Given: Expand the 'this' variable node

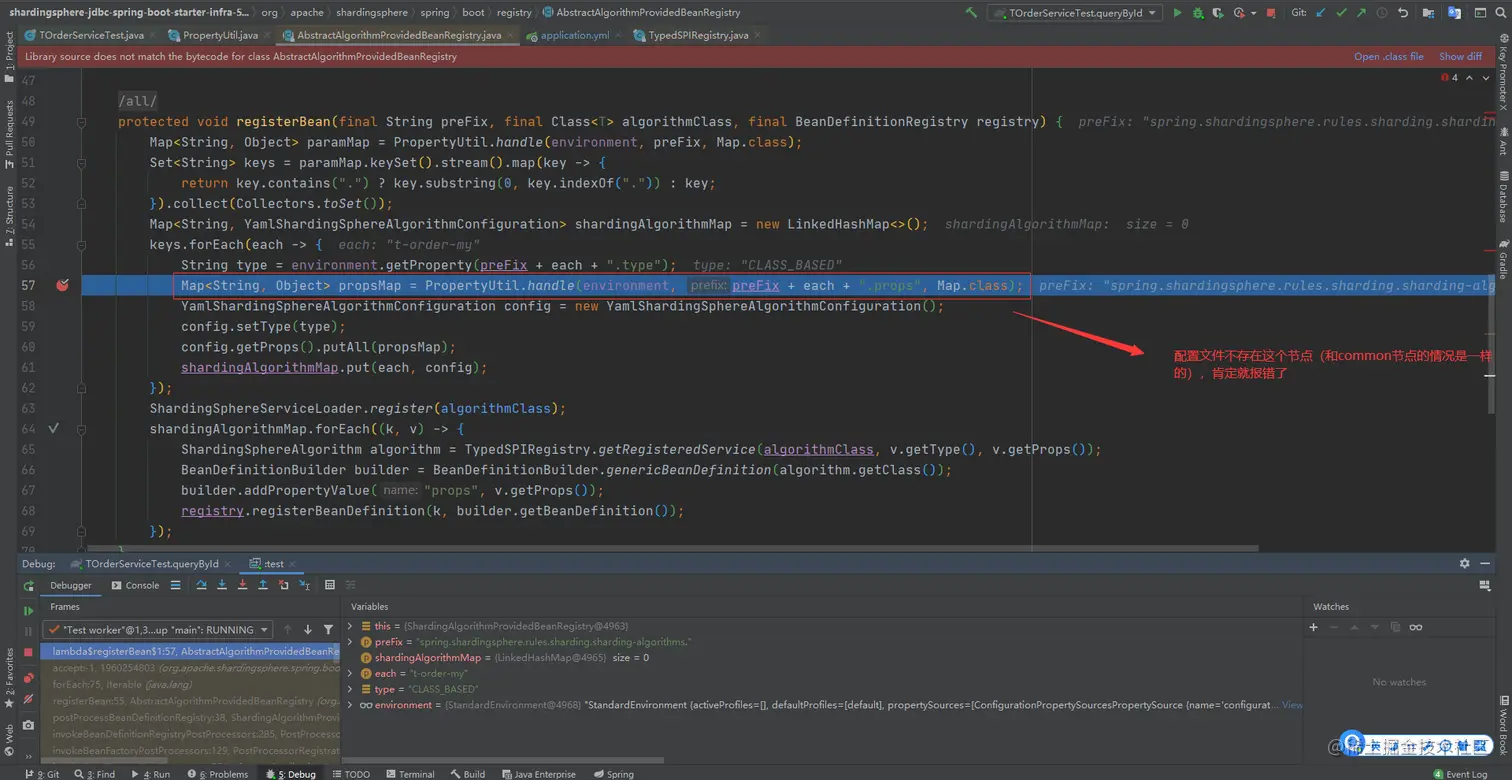Looking at the screenshot, I should point(350,626).
